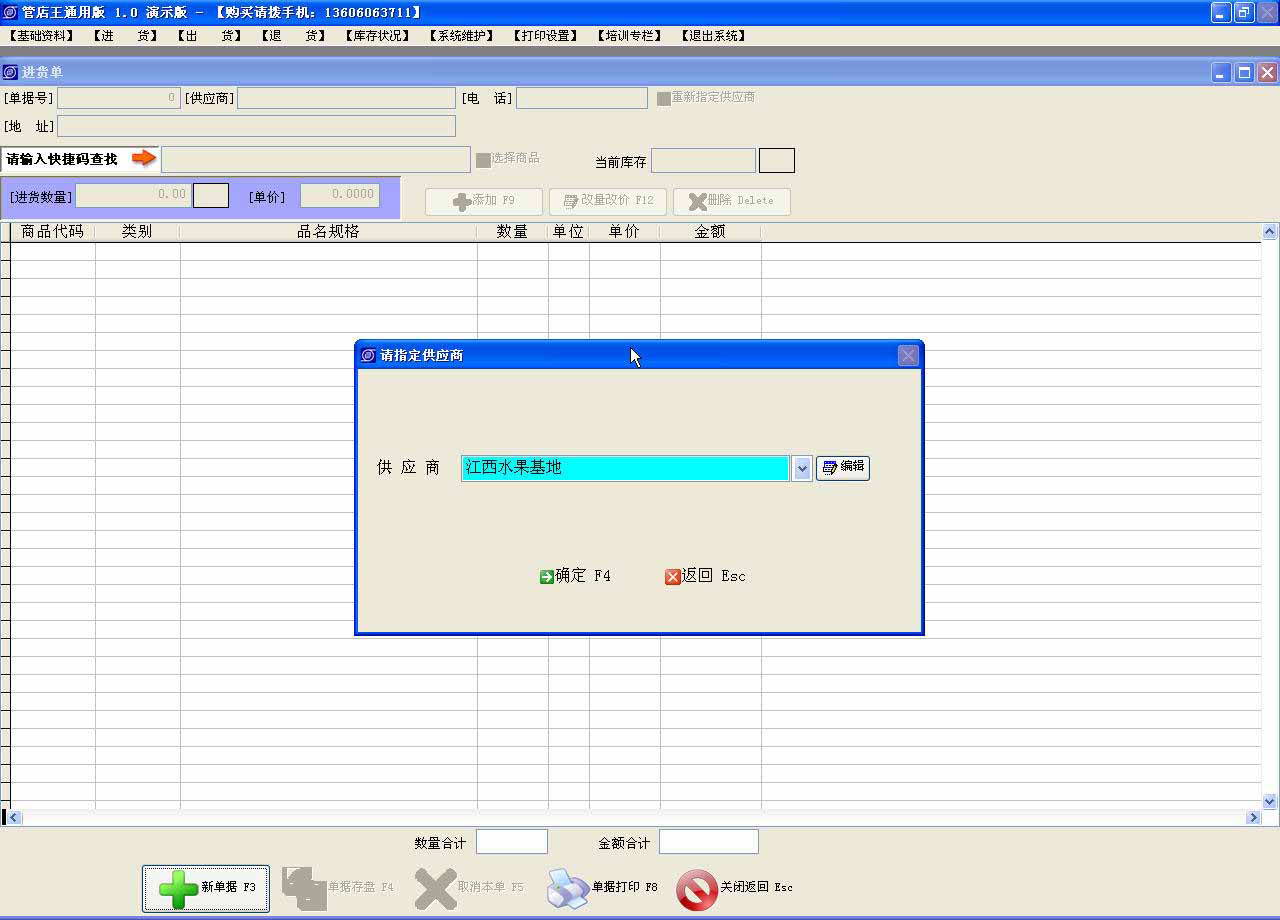This screenshot has width=1280, height=920.
Task: Click the 新单据 F3 button
Action: click(x=206, y=888)
